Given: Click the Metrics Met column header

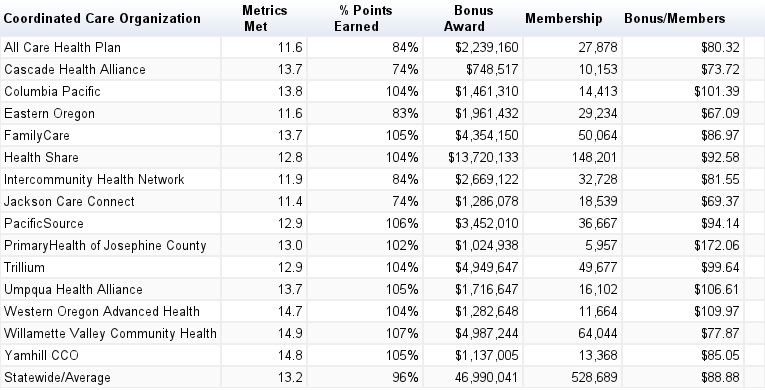Looking at the screenshot, I should [x=264, y=19].
